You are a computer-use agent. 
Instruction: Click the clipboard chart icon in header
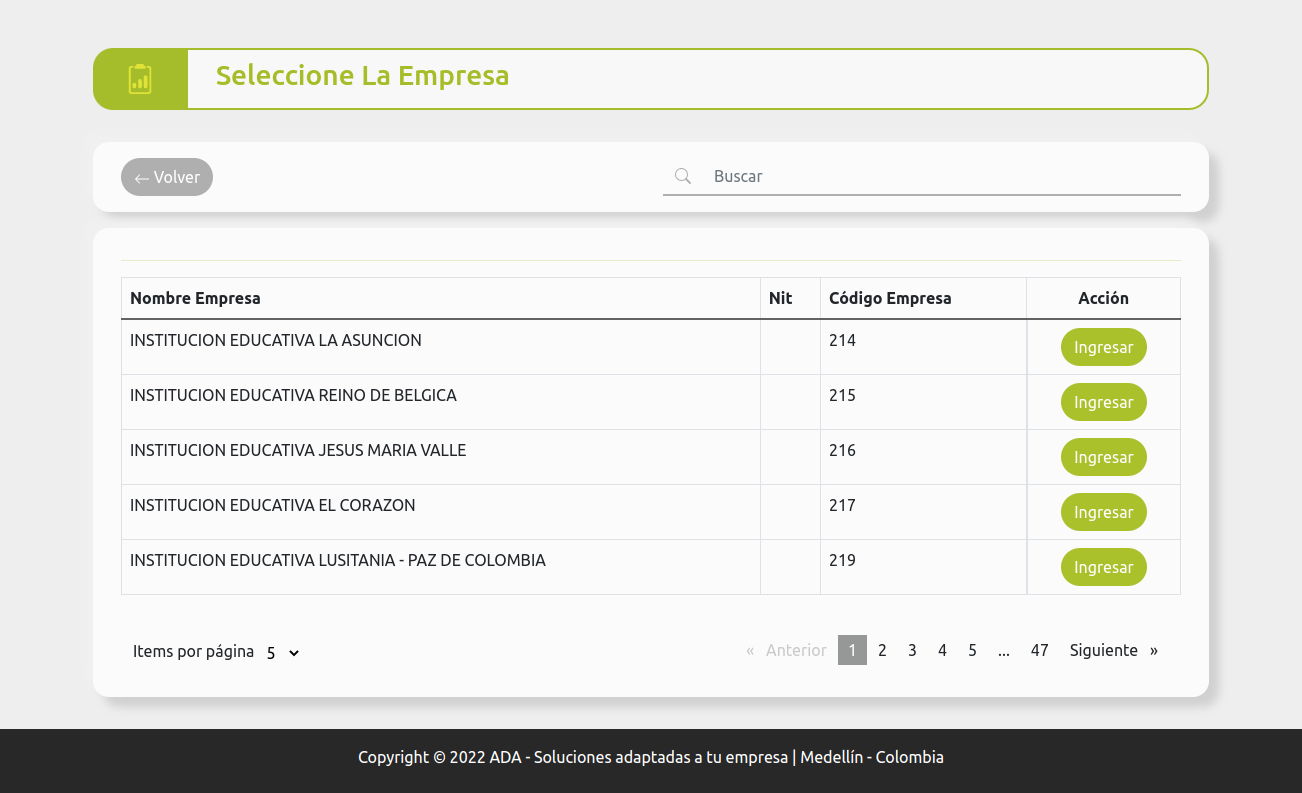[x=140, y=79]
